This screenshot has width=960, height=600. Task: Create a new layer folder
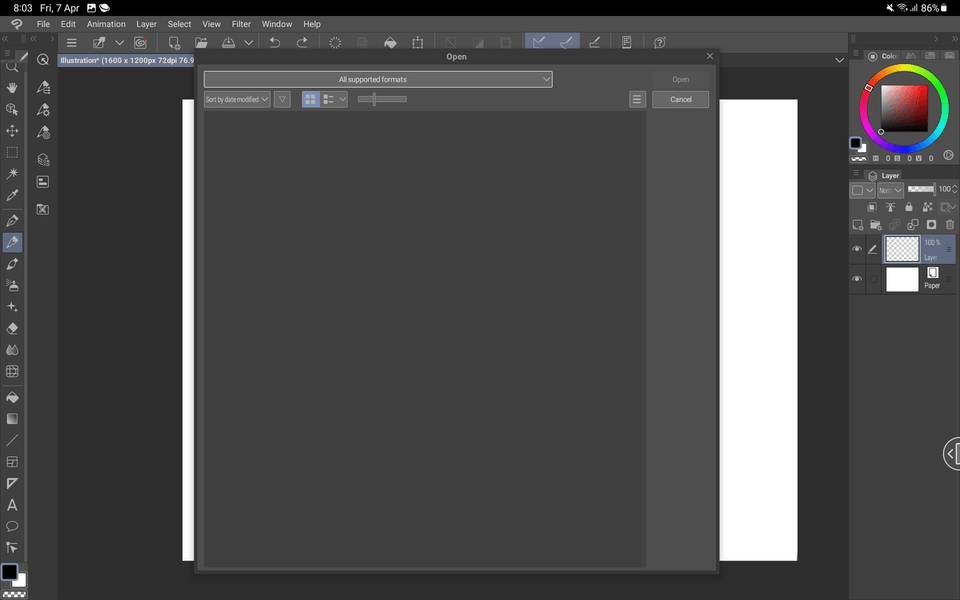875,224
